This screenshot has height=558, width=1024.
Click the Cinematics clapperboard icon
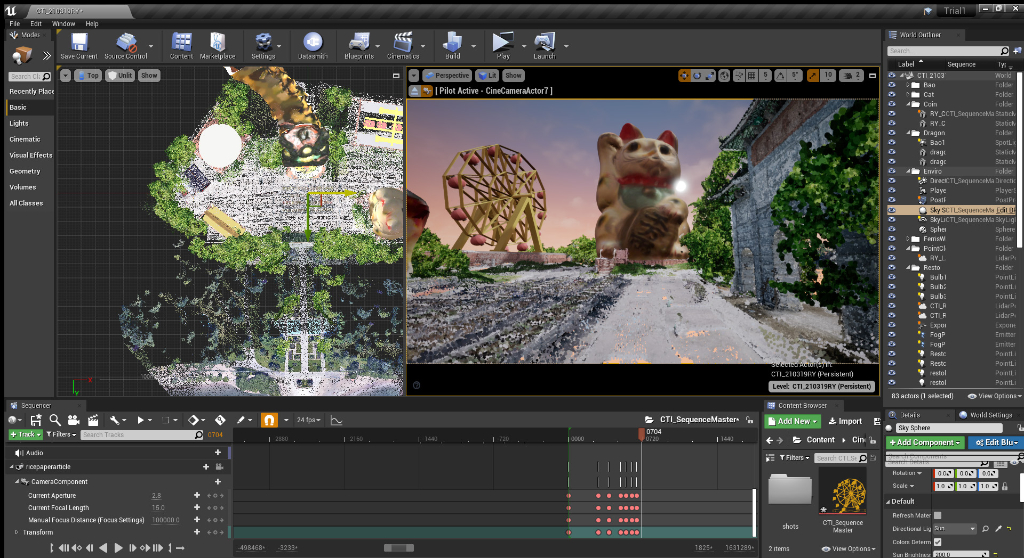[403, 43]
